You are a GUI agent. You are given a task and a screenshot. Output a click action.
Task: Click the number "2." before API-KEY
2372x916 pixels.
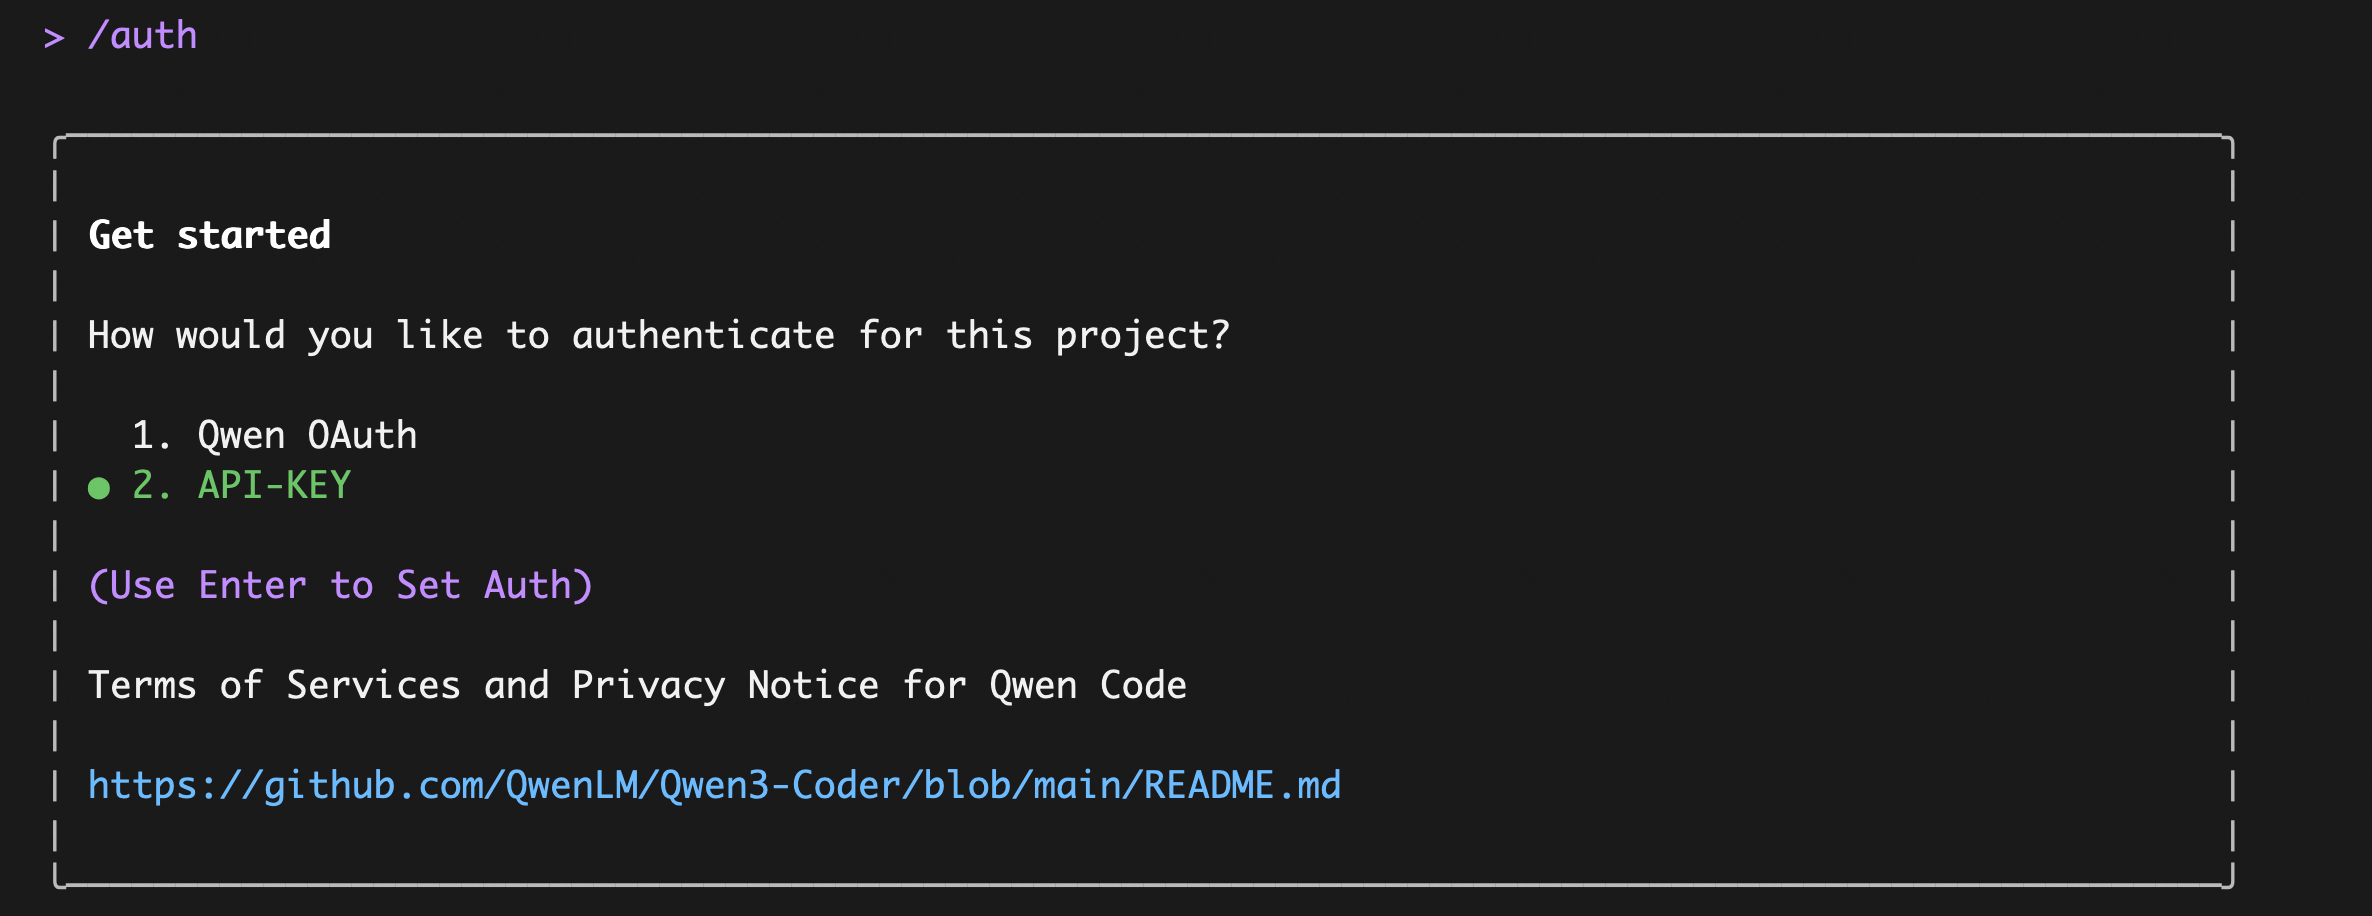[152, 485]
